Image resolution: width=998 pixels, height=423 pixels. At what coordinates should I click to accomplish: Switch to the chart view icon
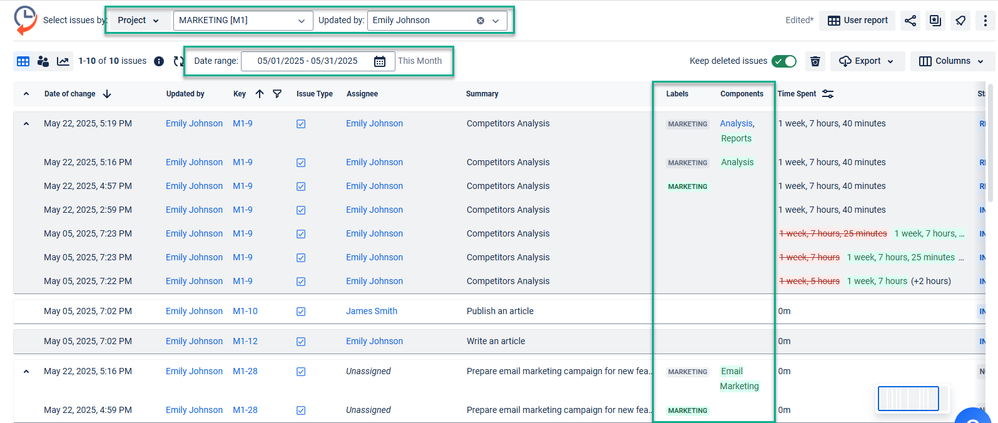pos(63,61)
